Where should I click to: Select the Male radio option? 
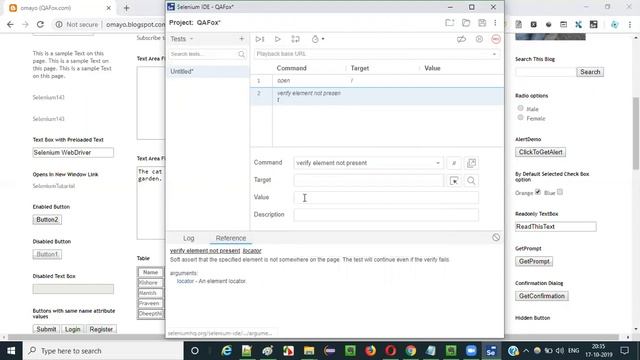520,108
